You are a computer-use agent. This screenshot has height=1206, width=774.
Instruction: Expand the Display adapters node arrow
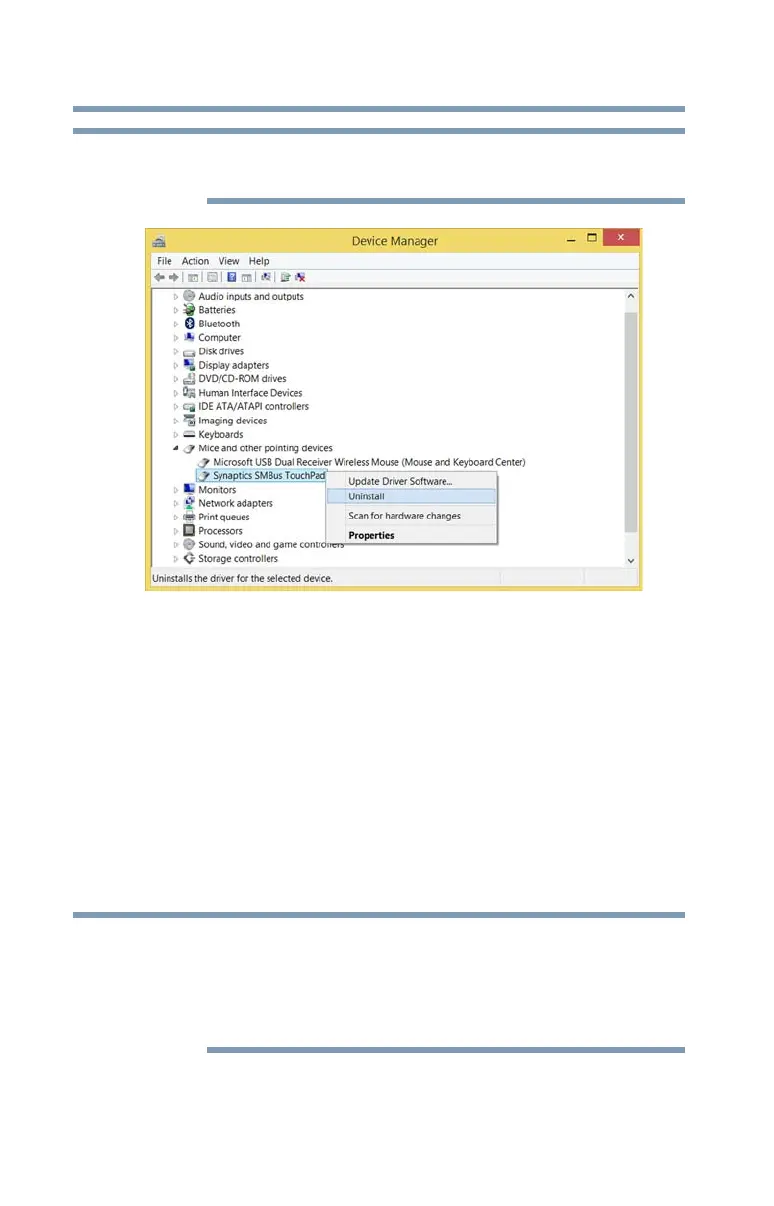point(176,366)
